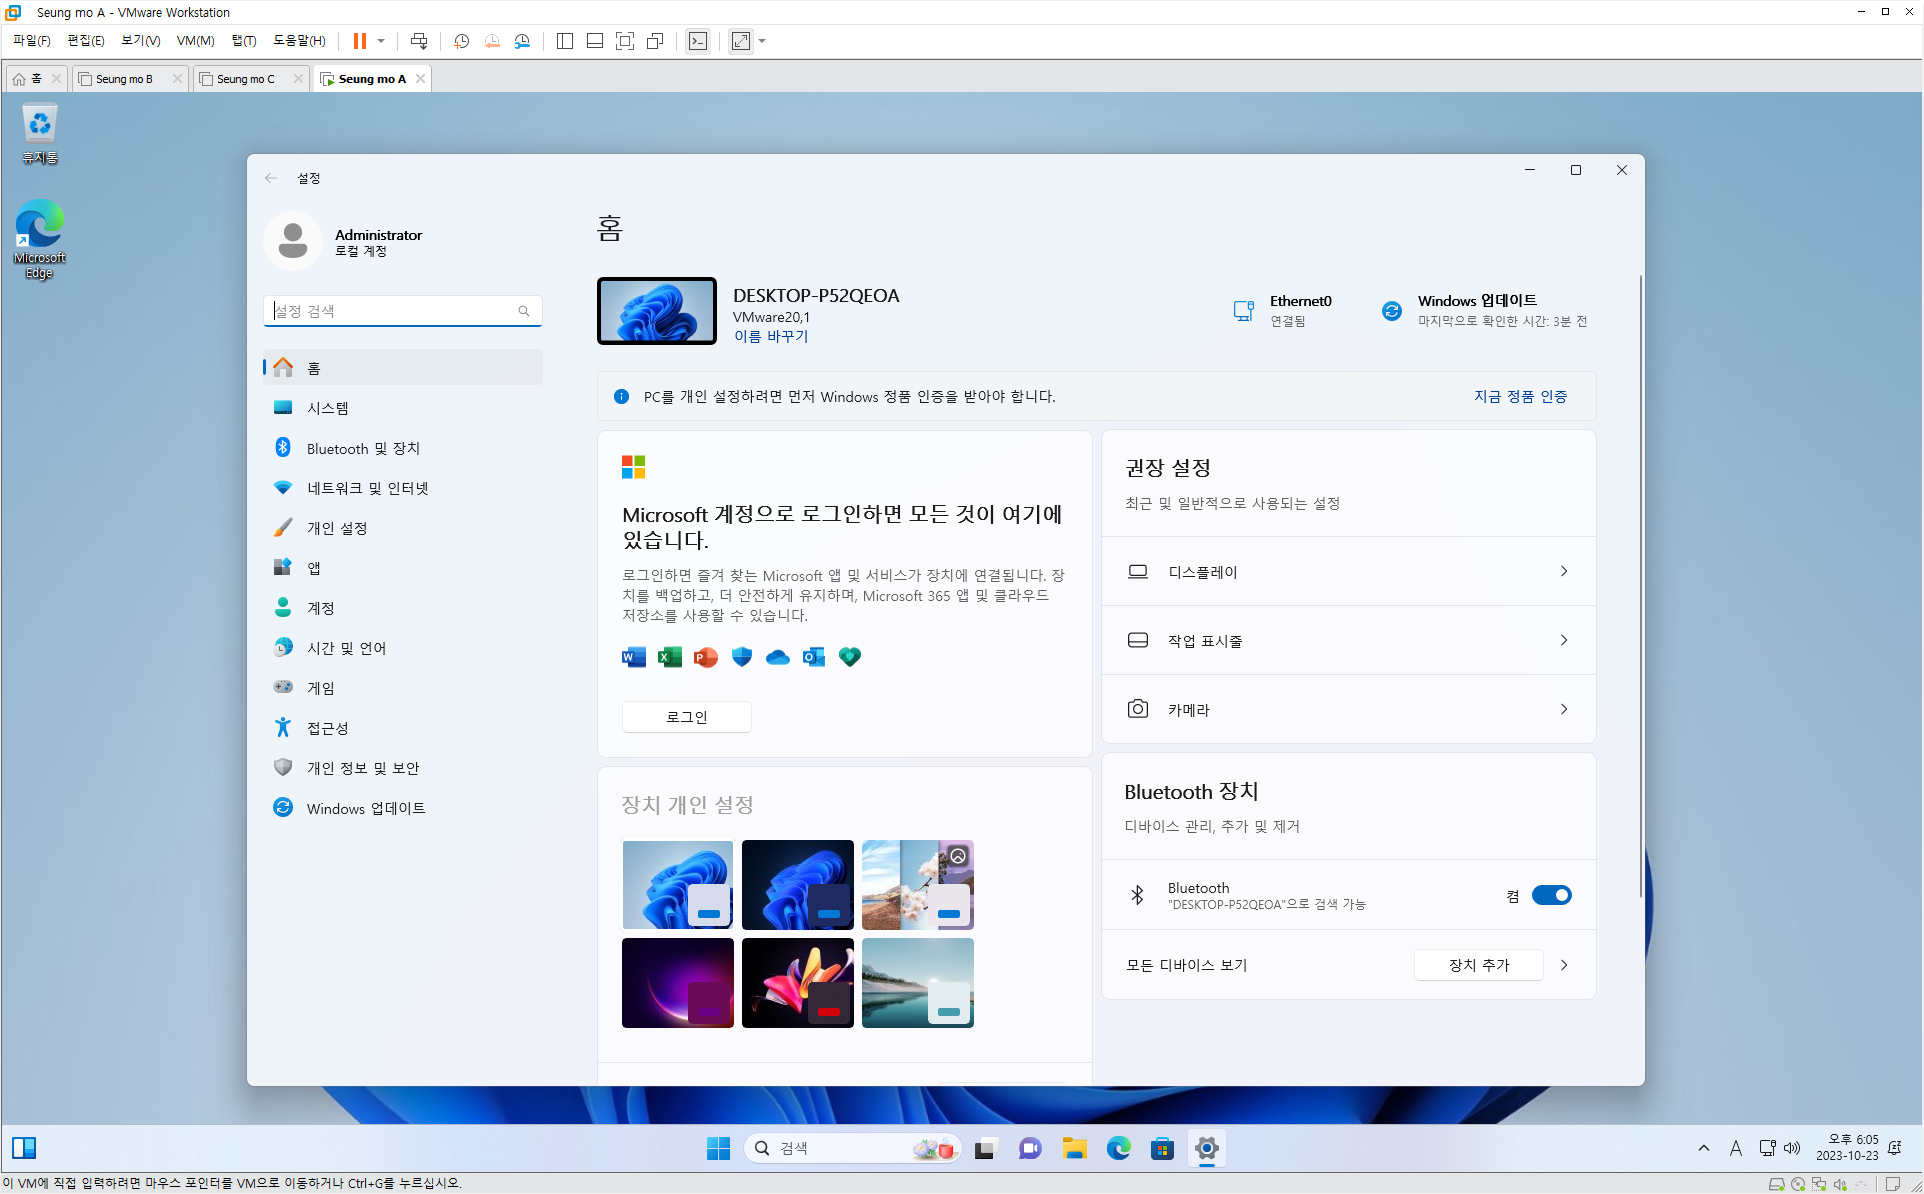Click the 지금 정품 인증 link
This screenshot has width=1924, height=1194.
click(1520, 396)
